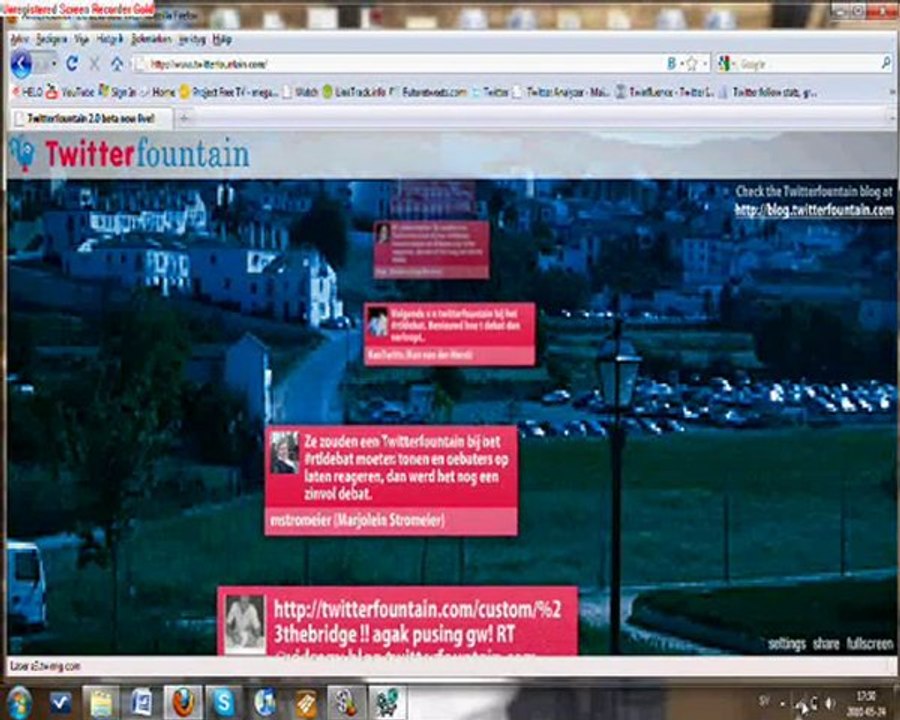Open Skype from the taskbar
This screenshot has width=900, height=720.
224,703
